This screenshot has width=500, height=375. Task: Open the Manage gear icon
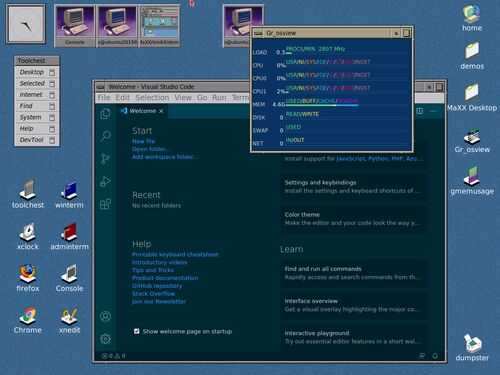105,339
